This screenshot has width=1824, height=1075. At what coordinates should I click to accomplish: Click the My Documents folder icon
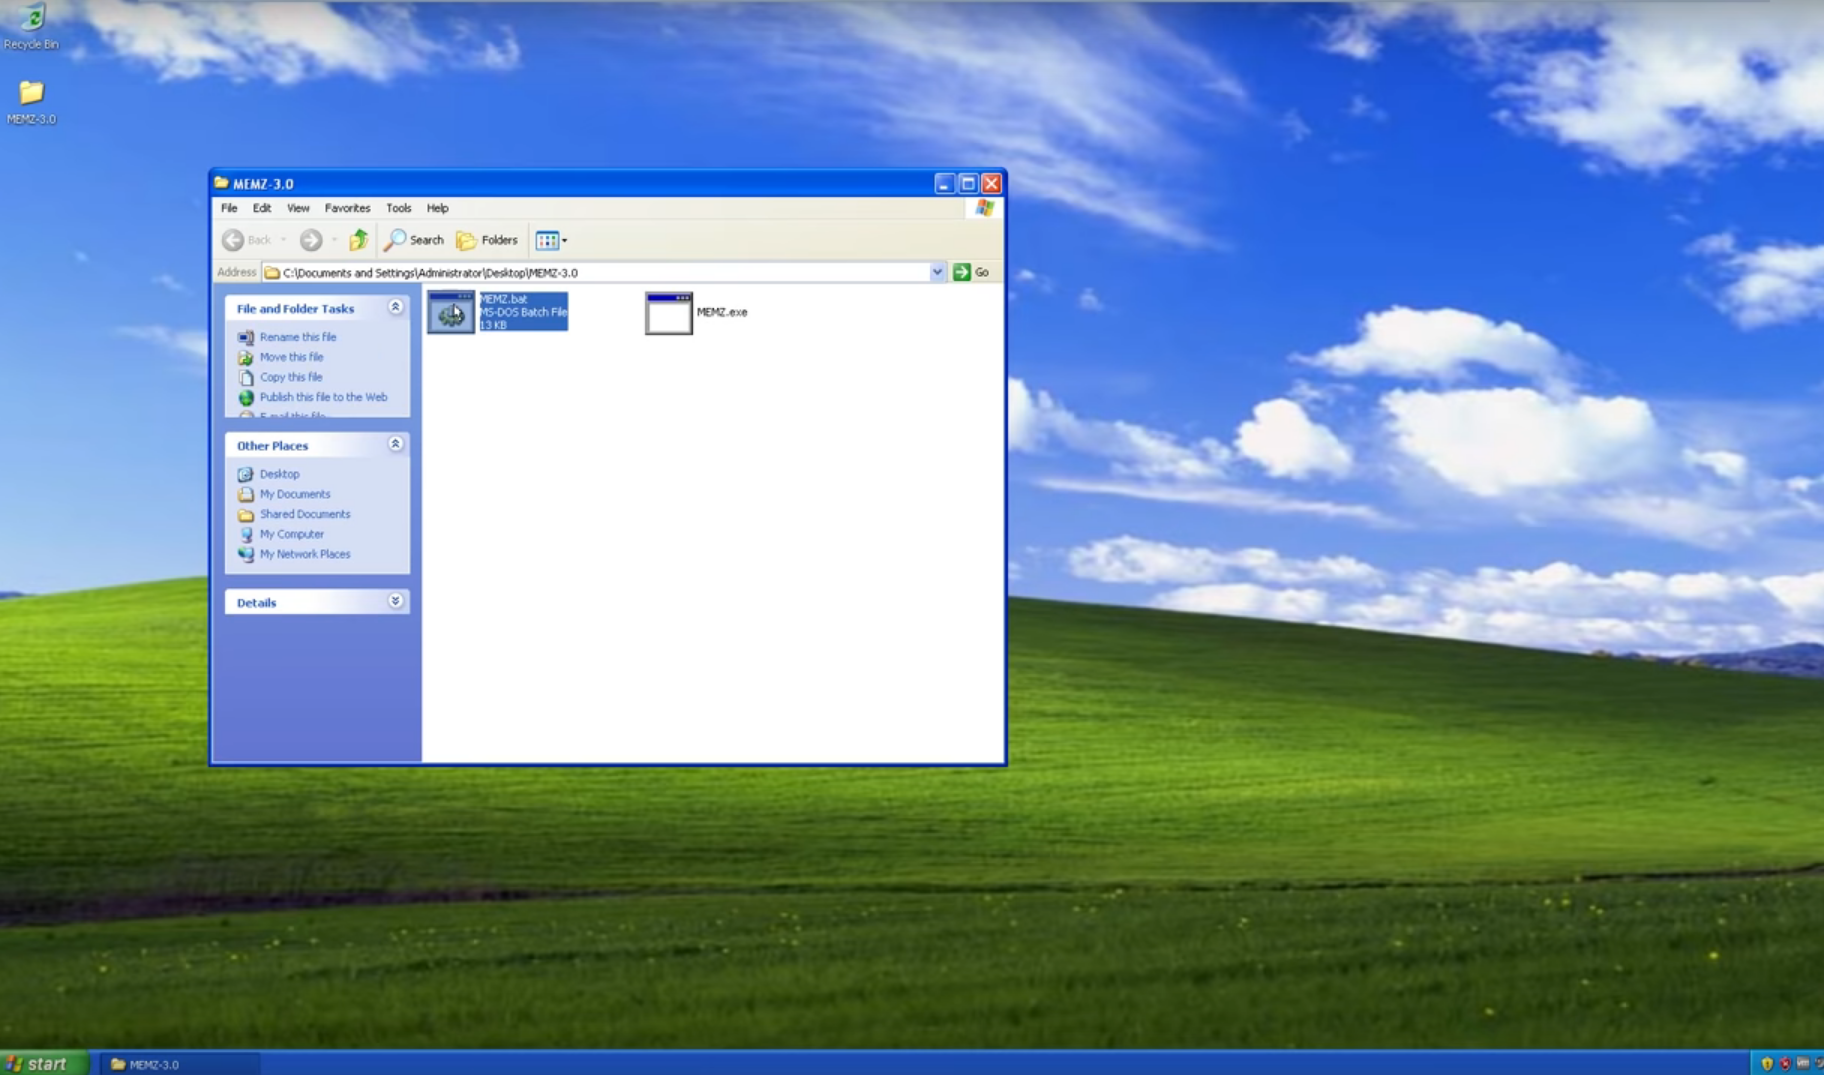pyautogui.click(x=246, y=494)
